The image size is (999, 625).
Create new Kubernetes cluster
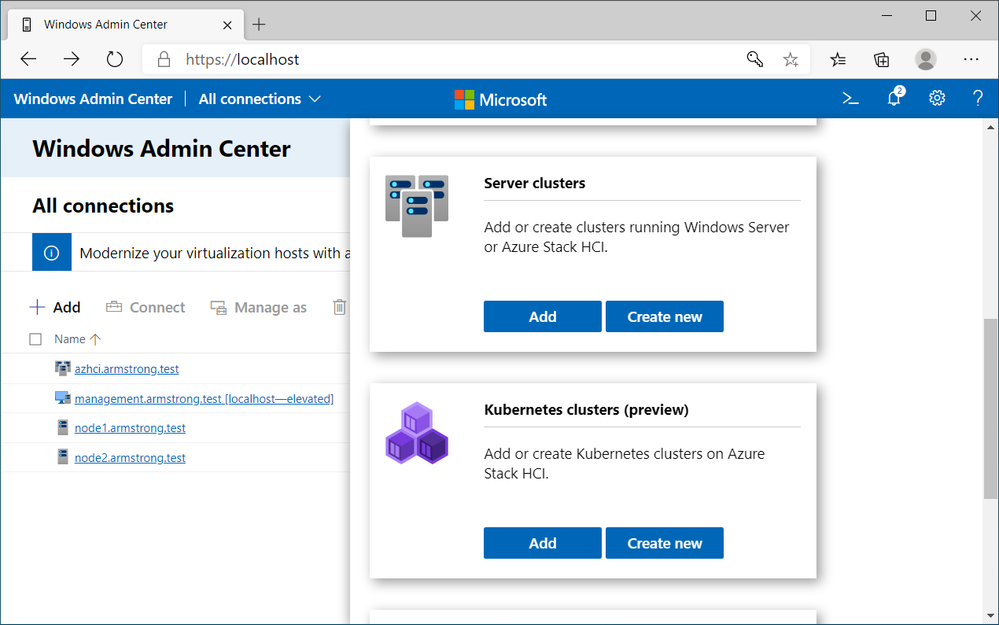tap(665, 543)
